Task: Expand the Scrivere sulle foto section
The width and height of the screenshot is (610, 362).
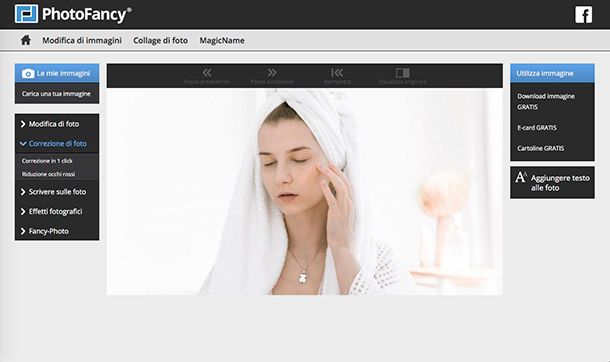Action: pyautogui.click(x=57, y=192)
